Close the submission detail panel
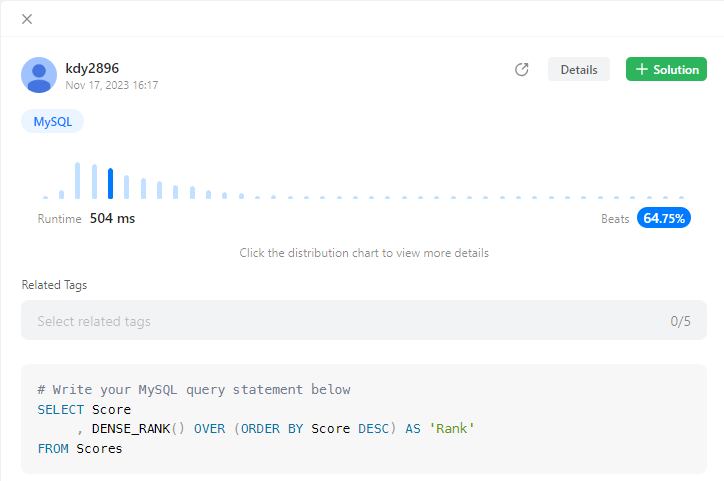The width and height of the screenshot is (724, 481). 27,19
